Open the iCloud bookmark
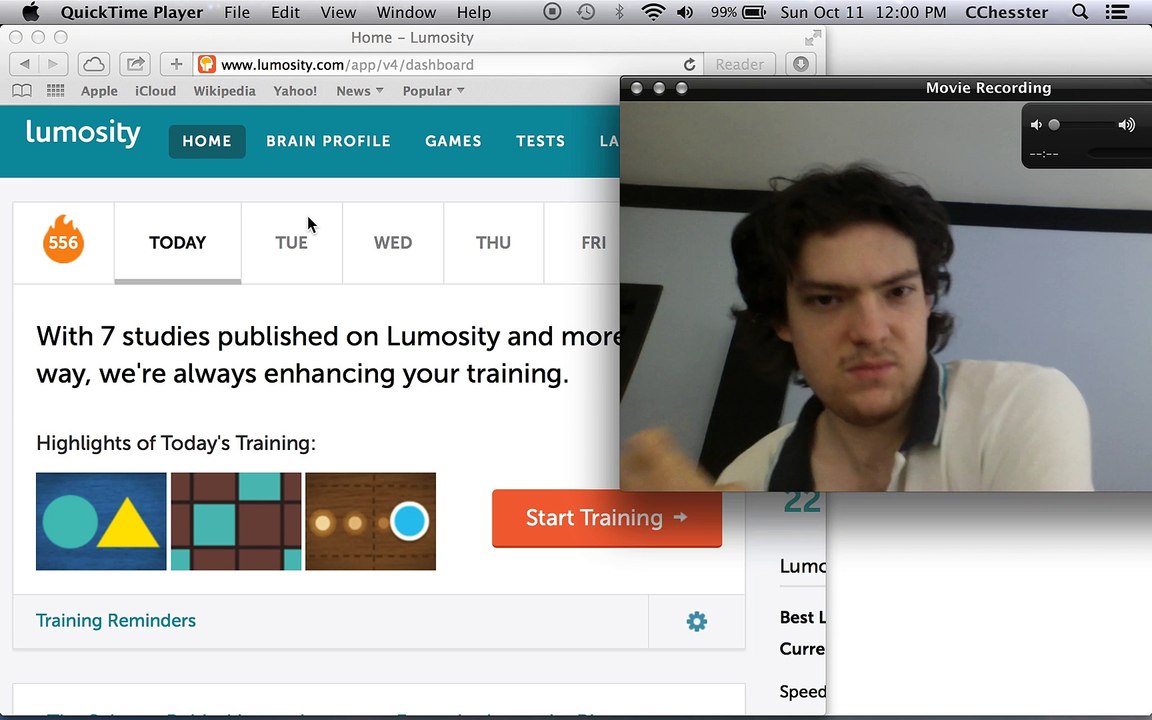The height and width of the screenshot is (720, 1152). [x=155, y=91]
